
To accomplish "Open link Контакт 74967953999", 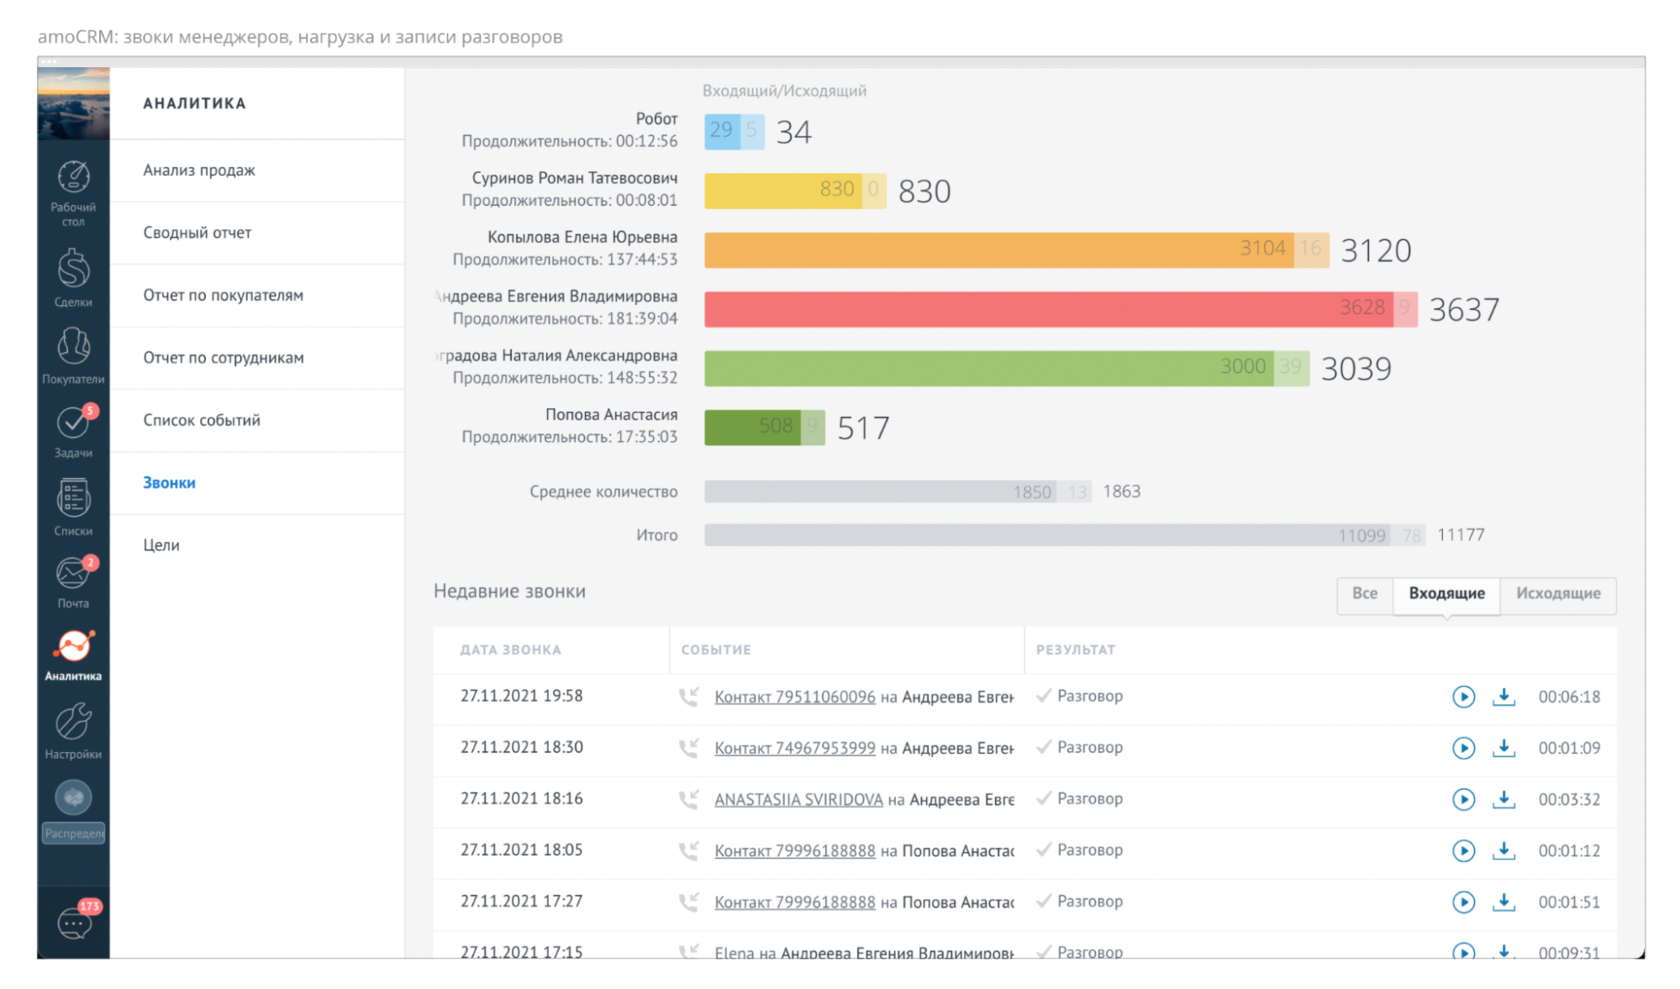I will click(x=795, y=748).
